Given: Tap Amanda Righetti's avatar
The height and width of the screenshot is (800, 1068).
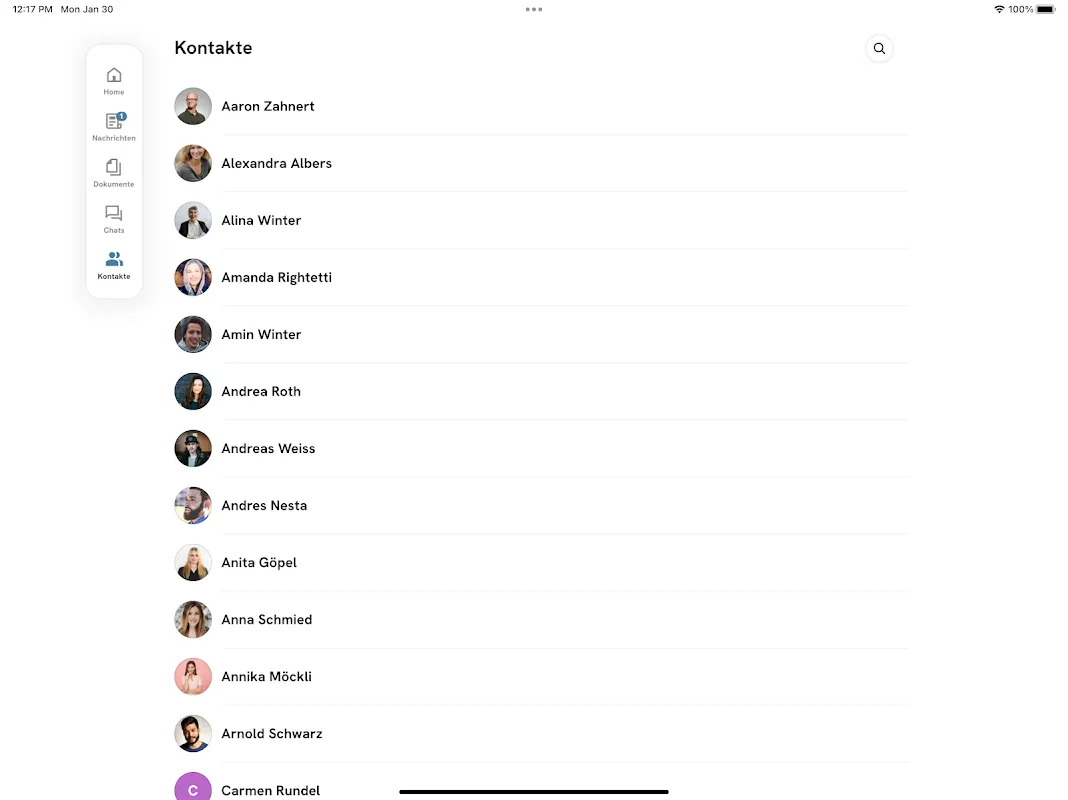Looking at the screenshot, I should click(x=193, y=277).
